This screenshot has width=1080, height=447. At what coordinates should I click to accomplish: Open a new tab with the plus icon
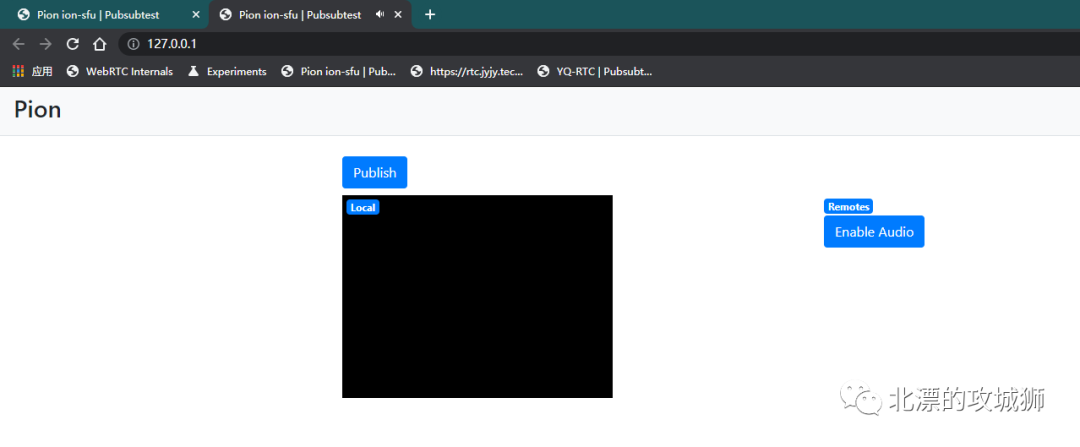[x=430, y=14]
